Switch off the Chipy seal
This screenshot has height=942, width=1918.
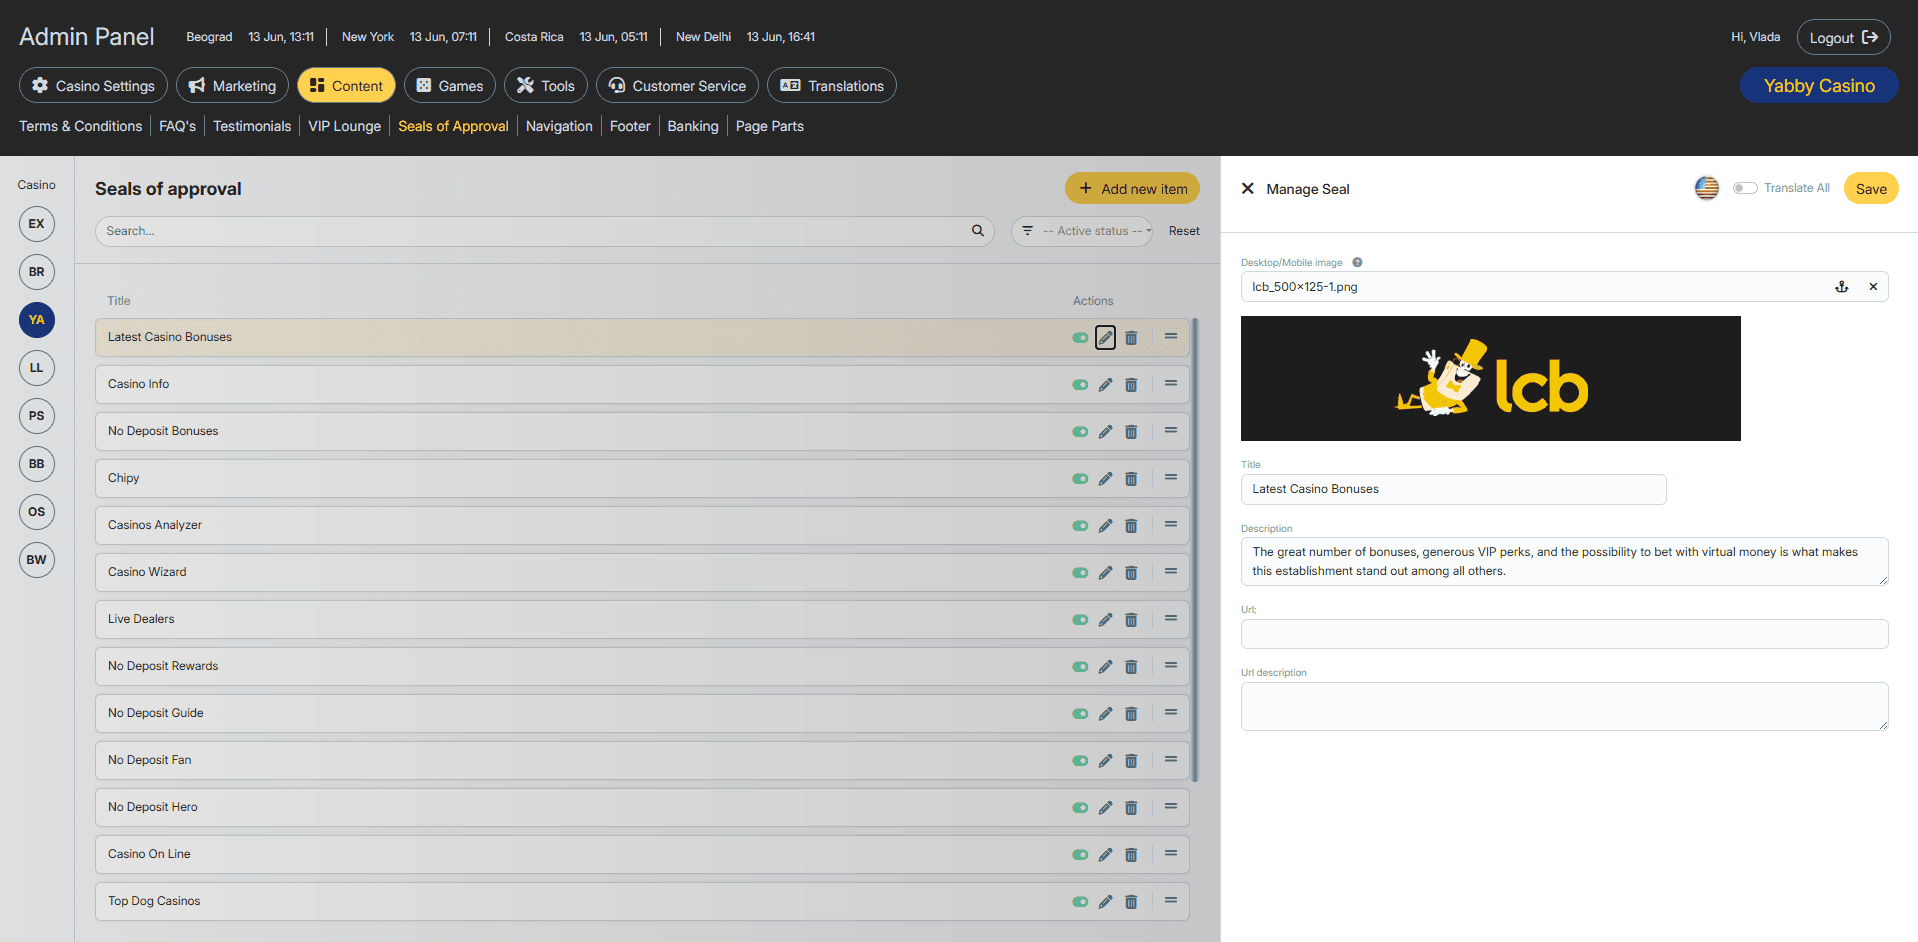(x=1080, y=479)
